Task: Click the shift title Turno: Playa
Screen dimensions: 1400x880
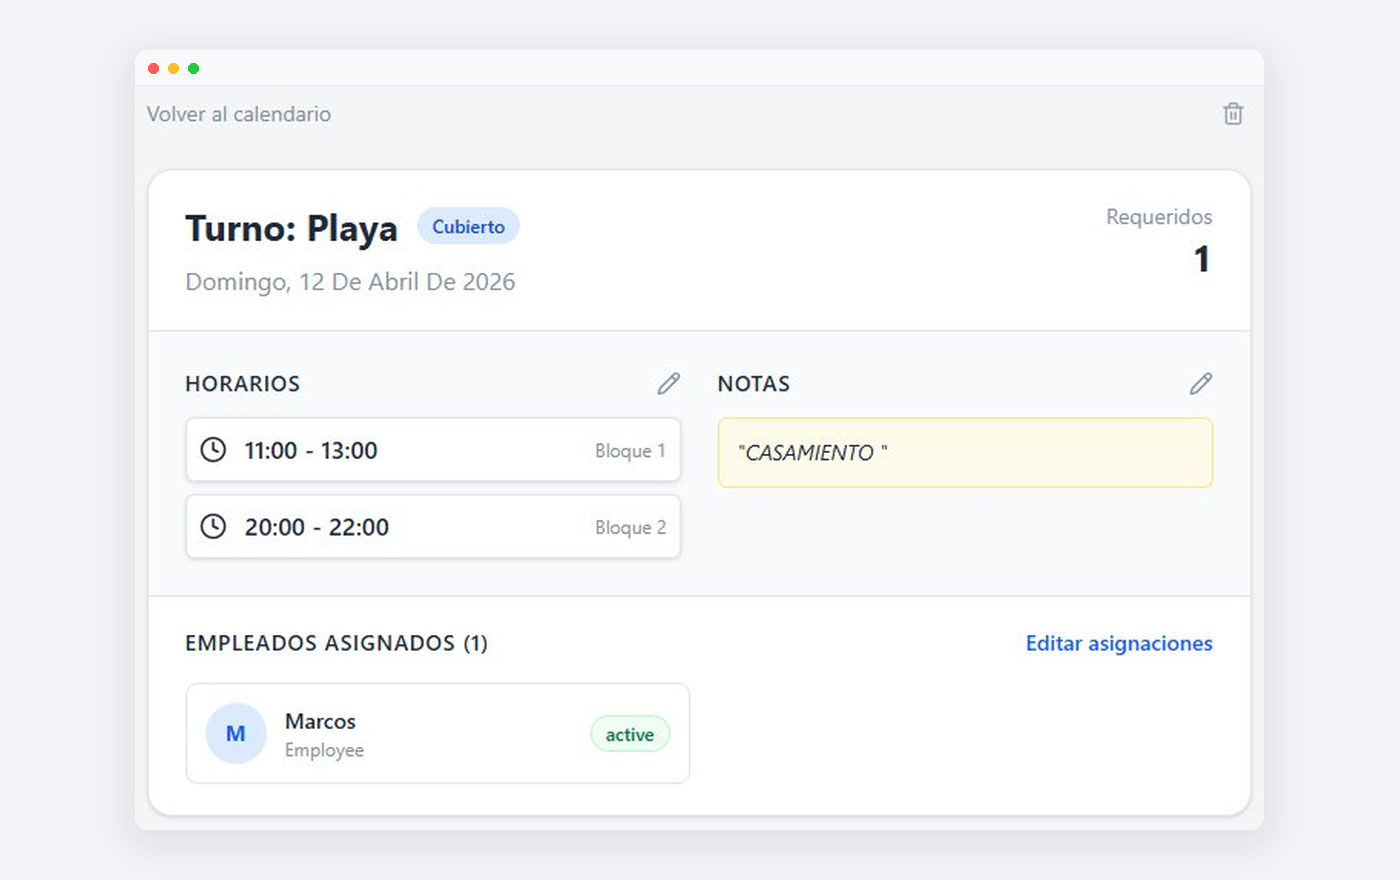Action: 291,227
